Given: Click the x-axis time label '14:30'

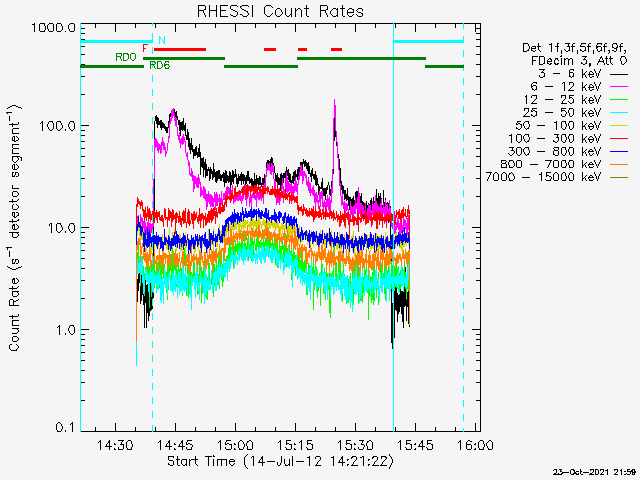Looking at the screenshot, I should tap(115, 445).
